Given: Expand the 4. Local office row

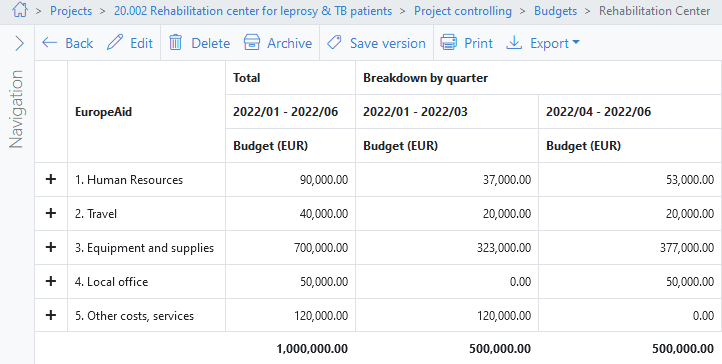Looking at the screenshot, I should 51,282.
